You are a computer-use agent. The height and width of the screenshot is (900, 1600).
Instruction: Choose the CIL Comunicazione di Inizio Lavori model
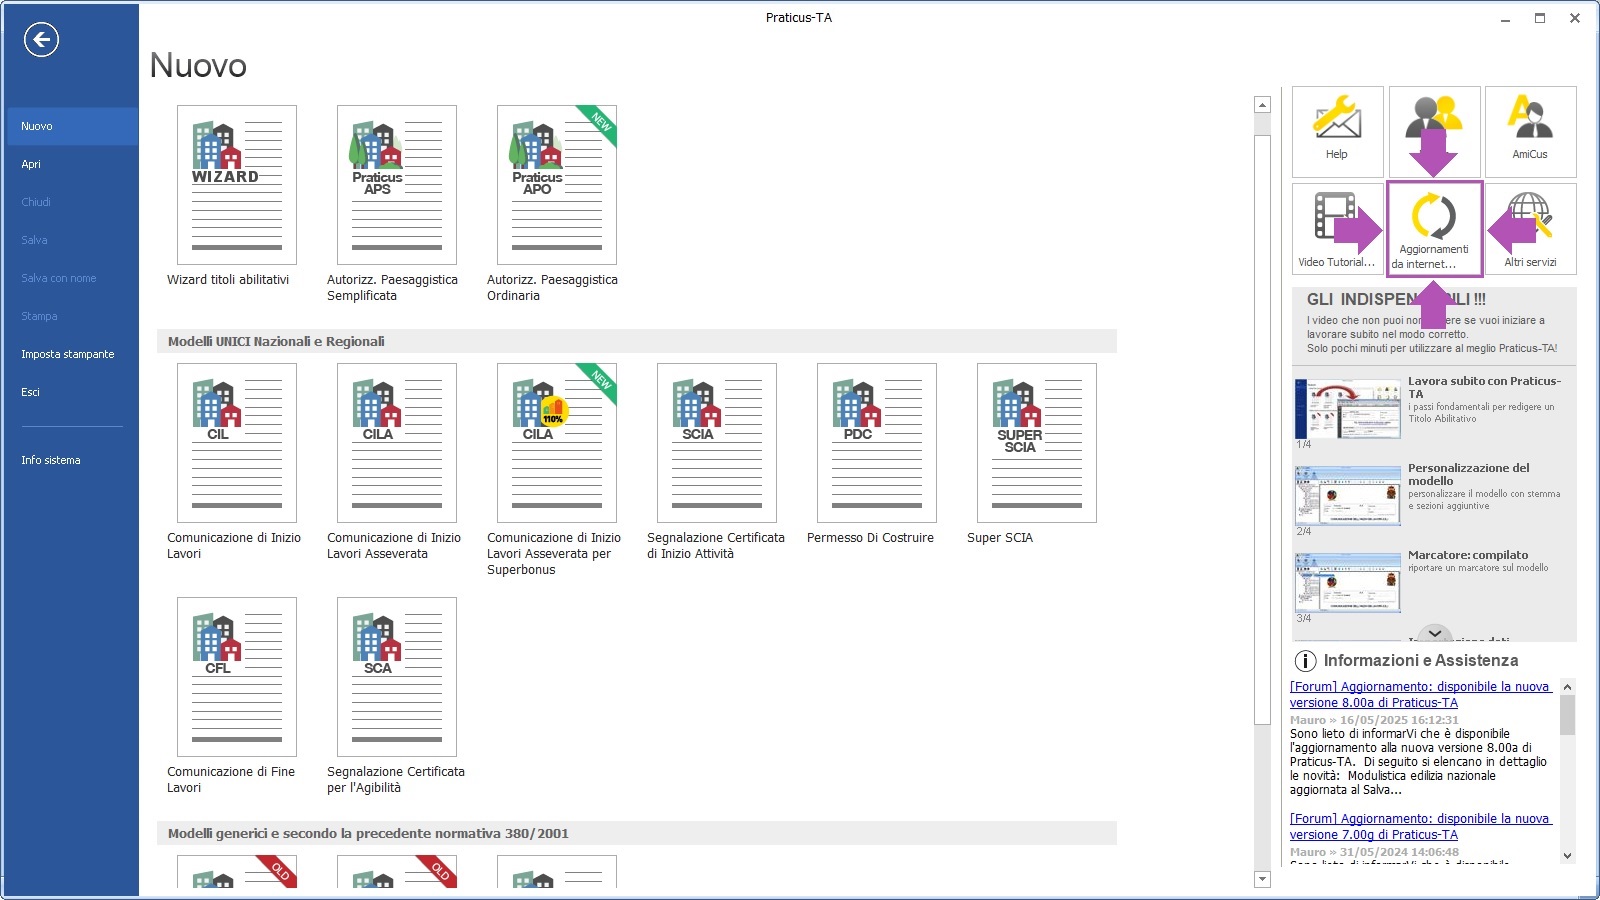click(237, 443)
